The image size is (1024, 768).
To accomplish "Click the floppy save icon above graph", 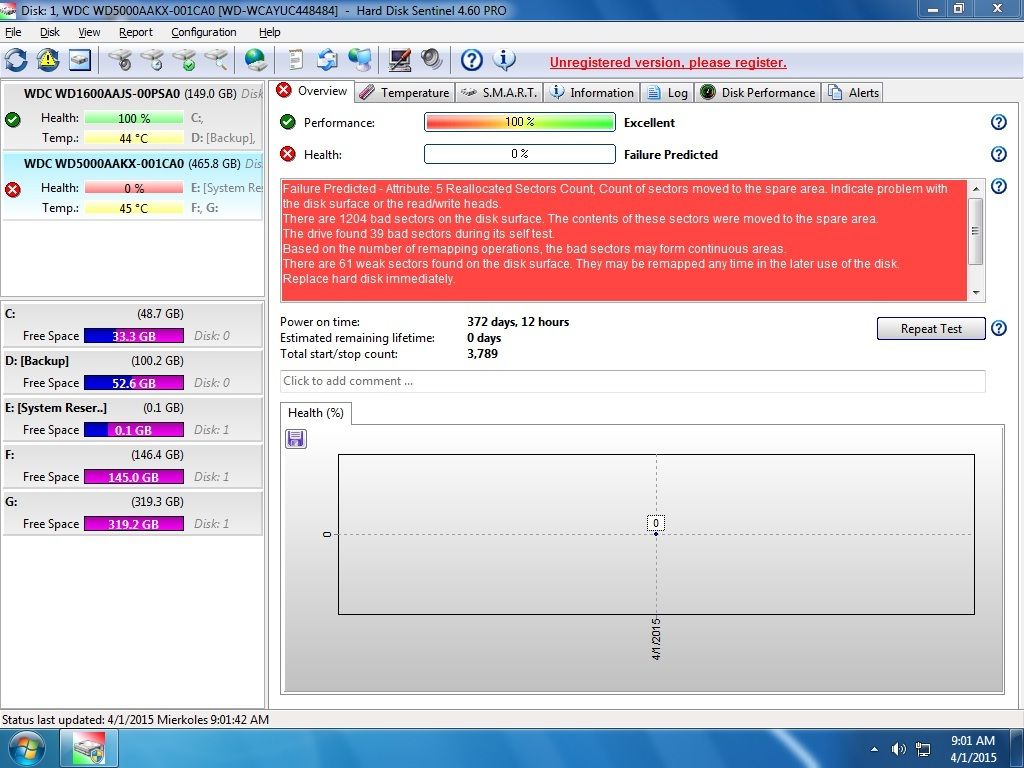I will 296,439.
